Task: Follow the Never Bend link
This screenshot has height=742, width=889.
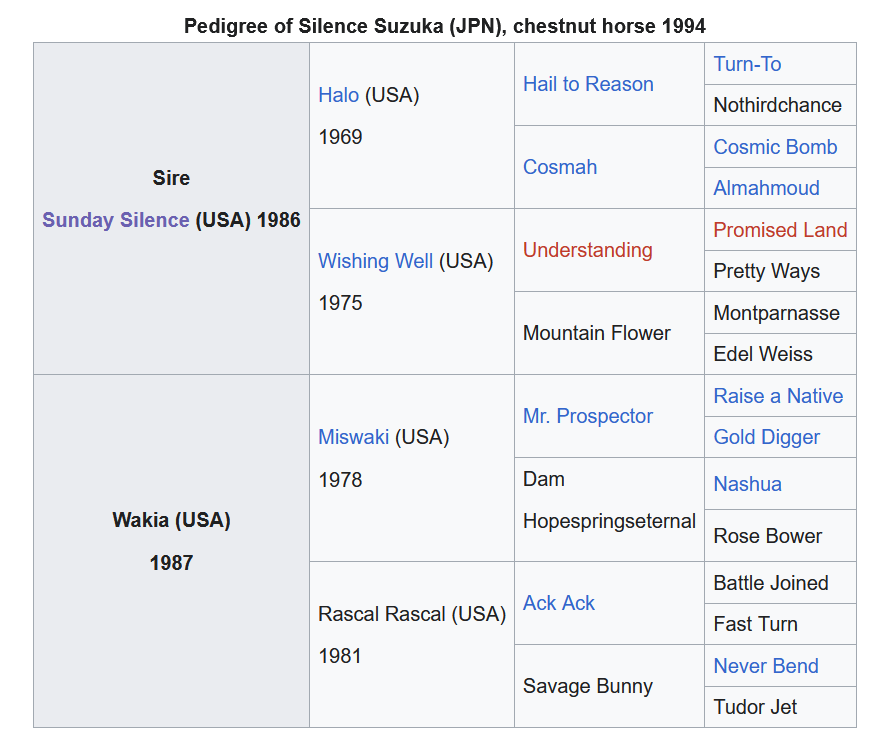Action: (x=766, y=666)
